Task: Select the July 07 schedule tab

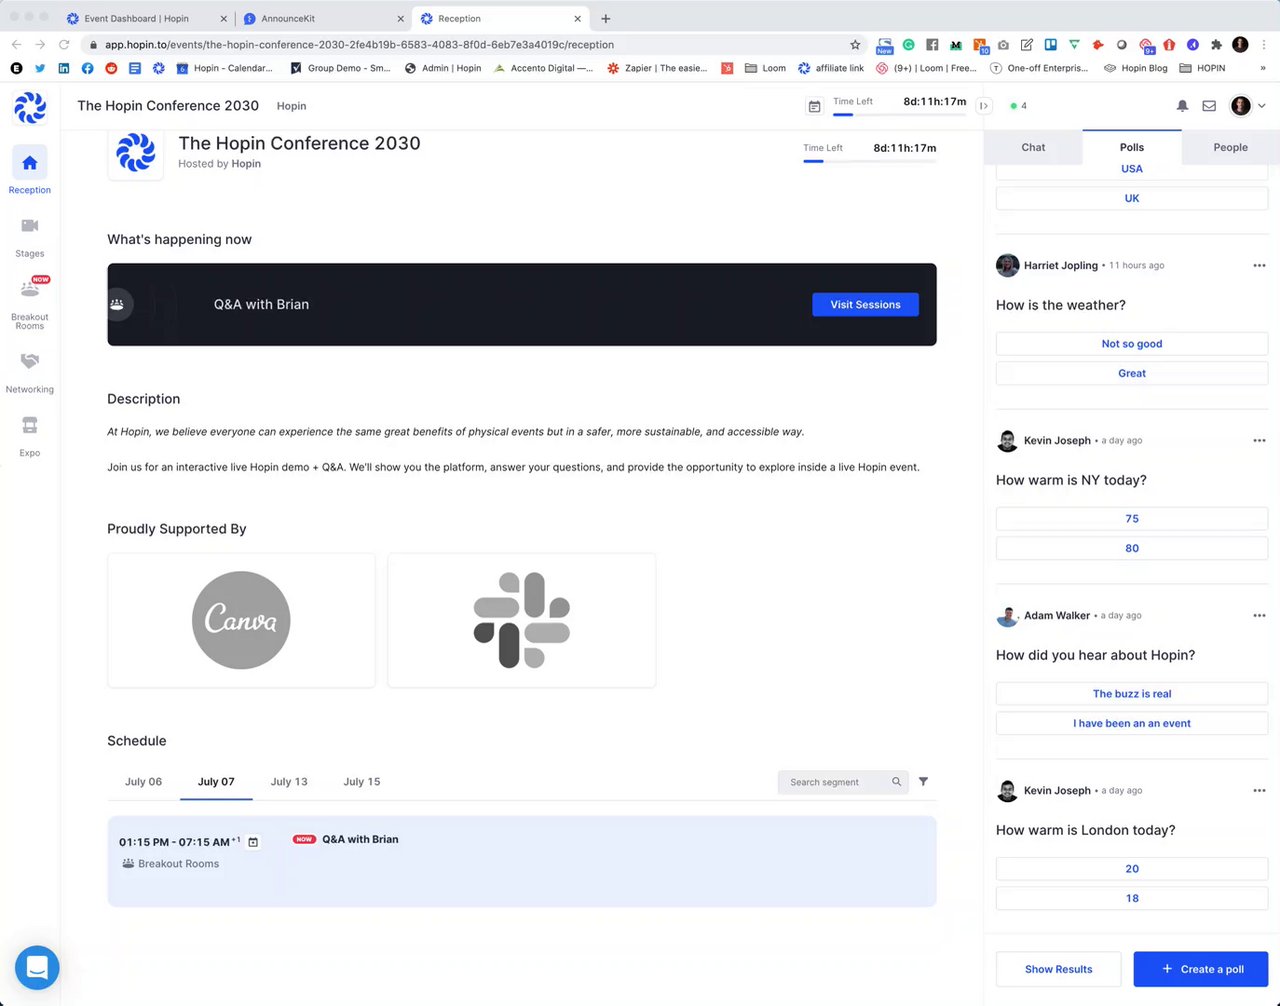Action: [216, 782]
